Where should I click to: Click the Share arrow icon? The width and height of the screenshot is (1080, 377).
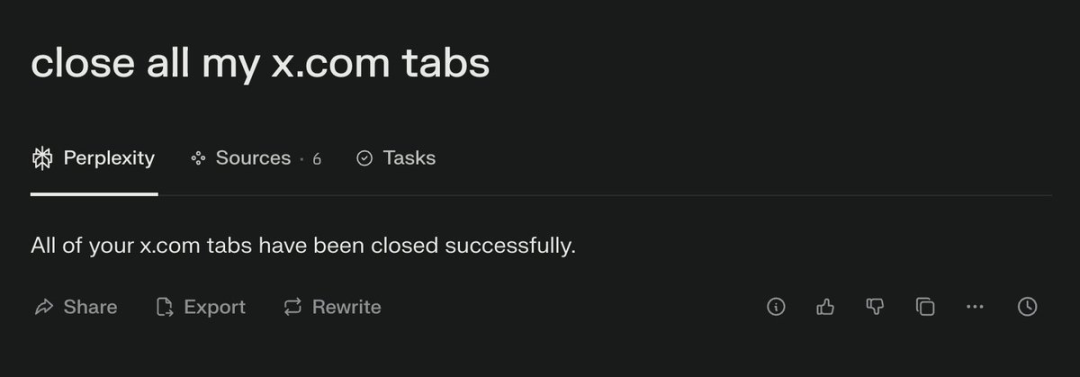(x=43, y=307)
